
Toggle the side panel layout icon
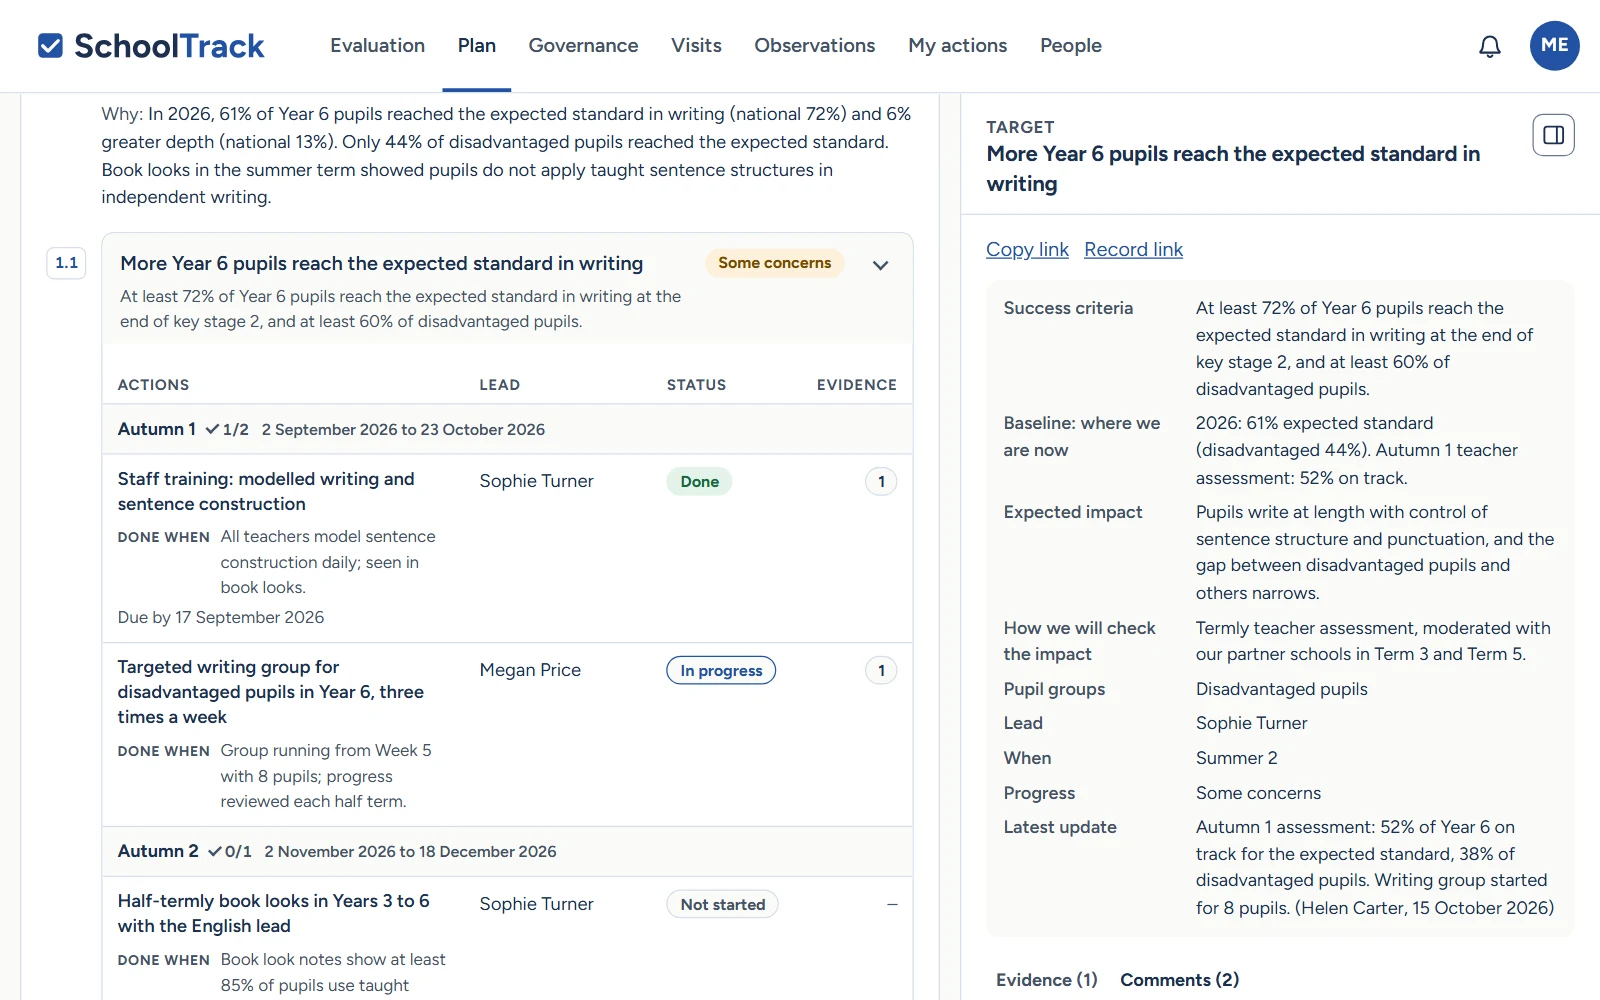click(1554, 135)
